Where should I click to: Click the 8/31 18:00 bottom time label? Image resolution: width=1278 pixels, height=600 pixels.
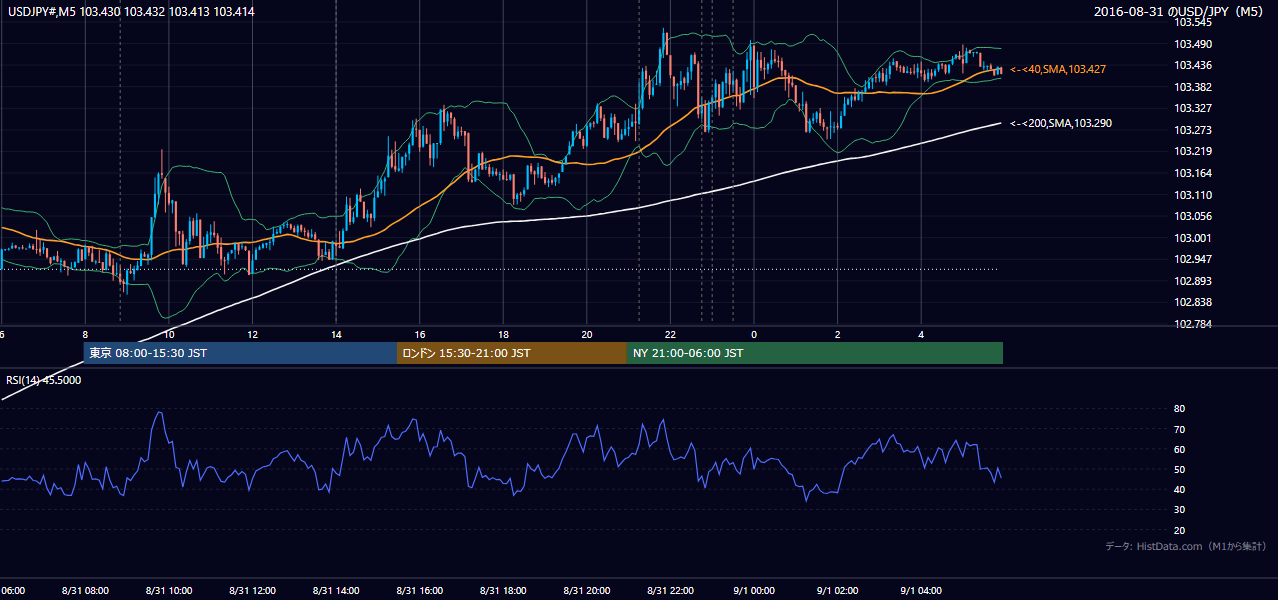503,590
